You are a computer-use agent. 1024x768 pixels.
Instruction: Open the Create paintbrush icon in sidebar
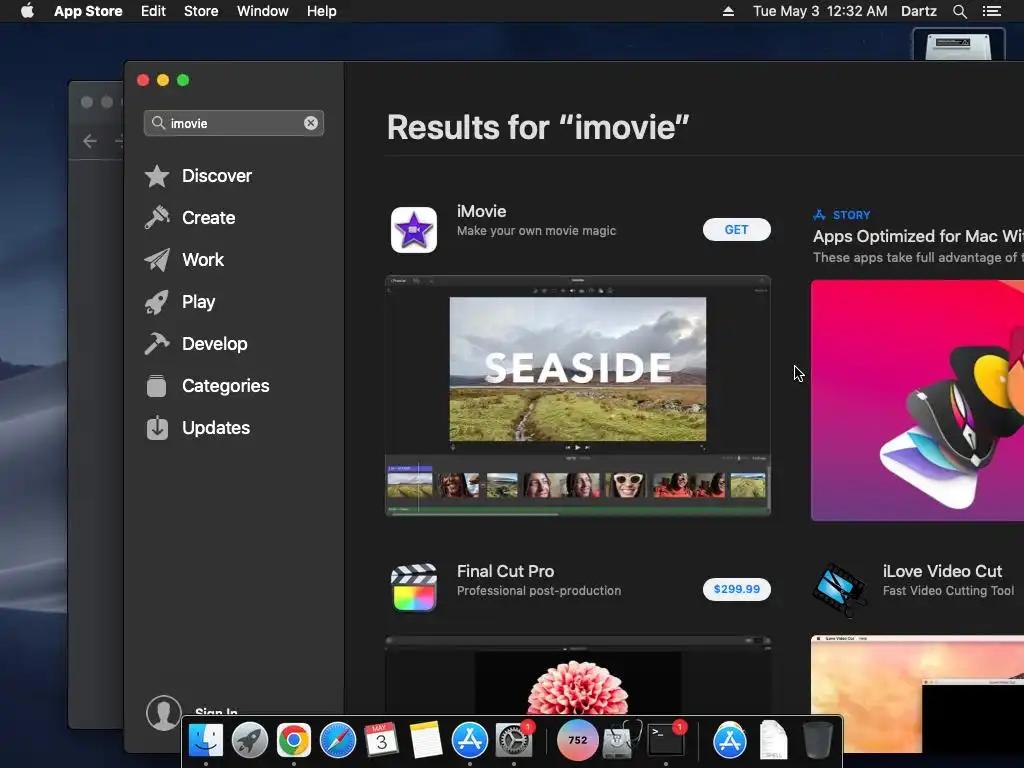[x=157, y=217]
